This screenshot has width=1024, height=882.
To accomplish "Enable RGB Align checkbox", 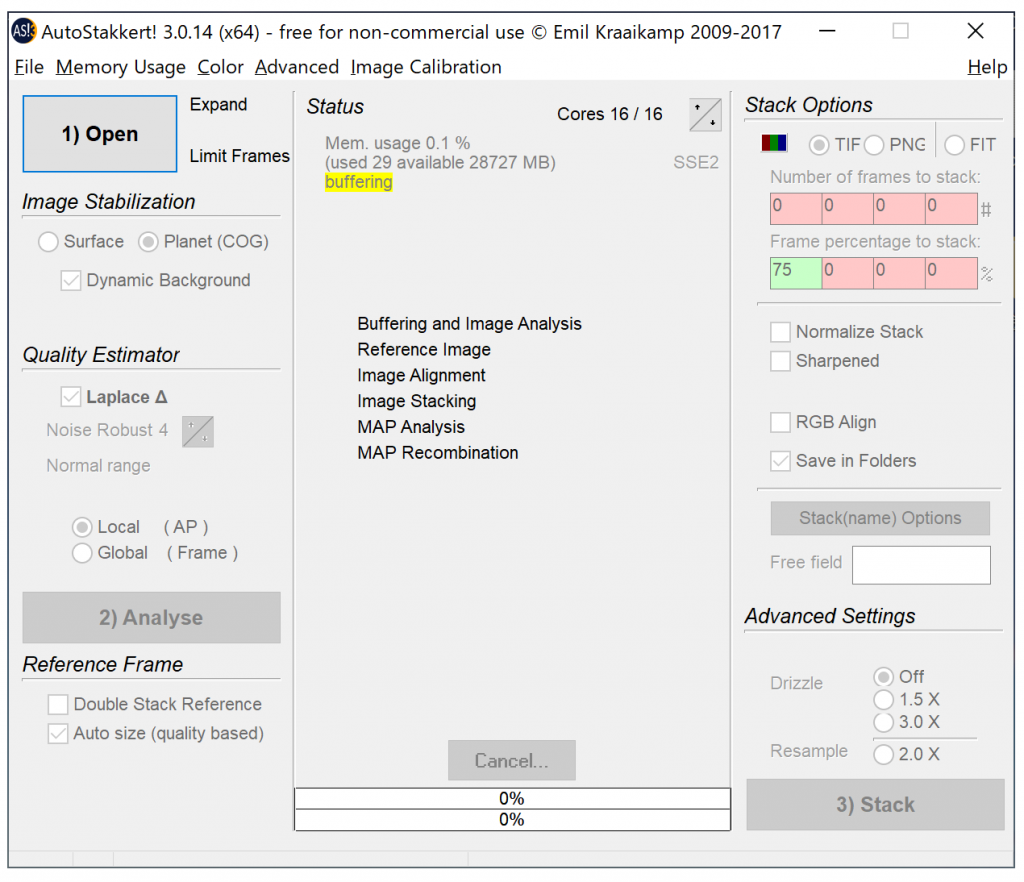I will coord(824,422).
